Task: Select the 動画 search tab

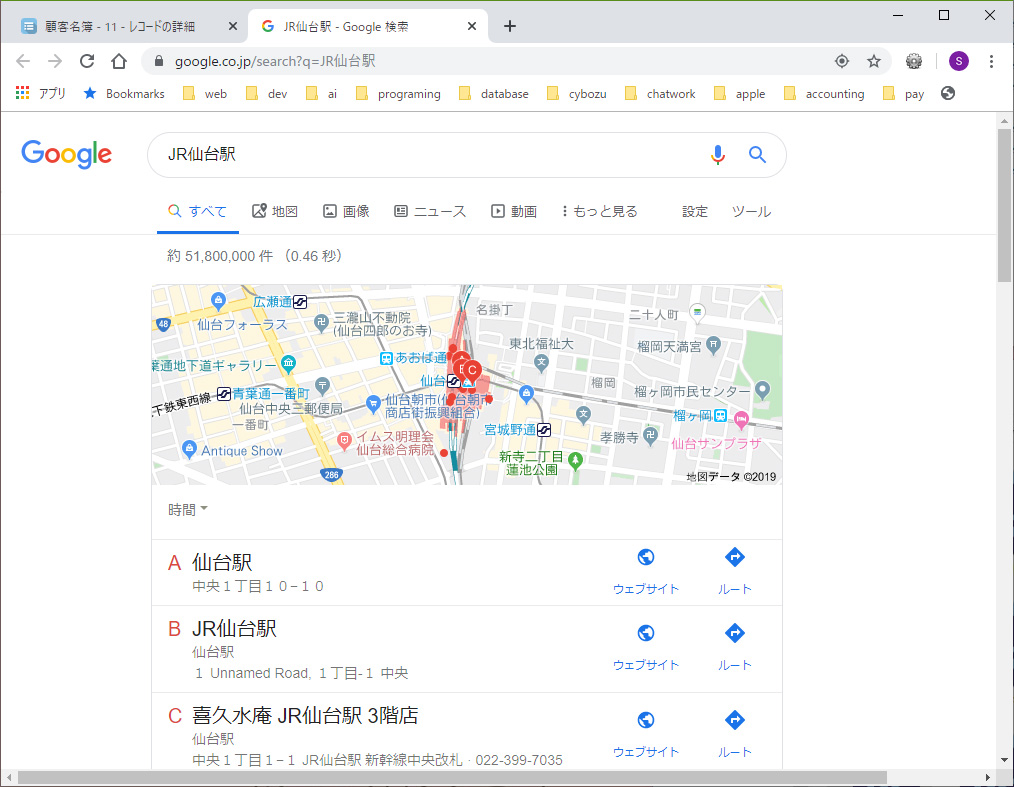Action: point(514,211)
